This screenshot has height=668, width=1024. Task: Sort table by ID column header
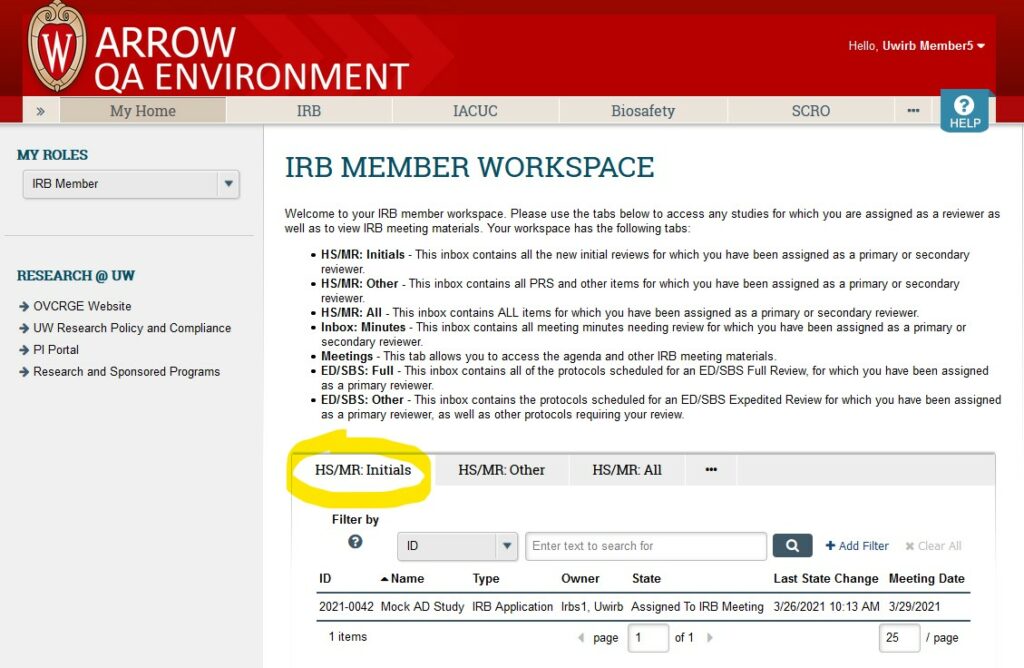pos(325,579)
